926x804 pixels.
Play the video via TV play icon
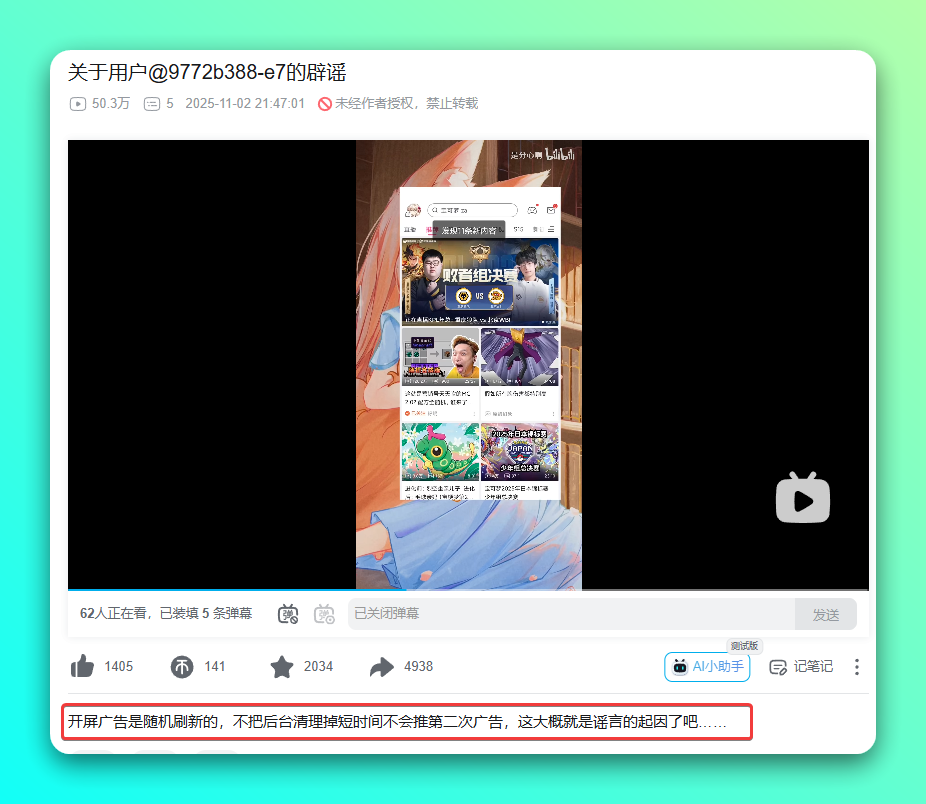pos(803,497)
